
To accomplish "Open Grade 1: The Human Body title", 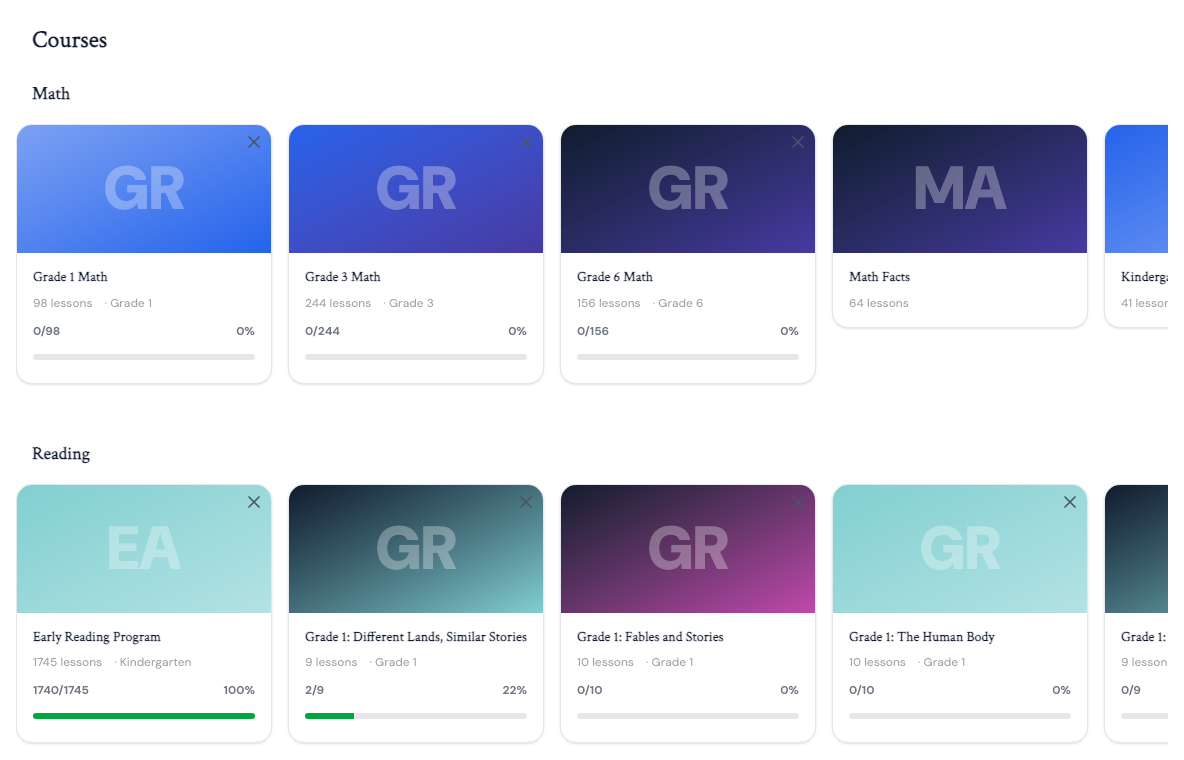I will (x=922, y=637).
